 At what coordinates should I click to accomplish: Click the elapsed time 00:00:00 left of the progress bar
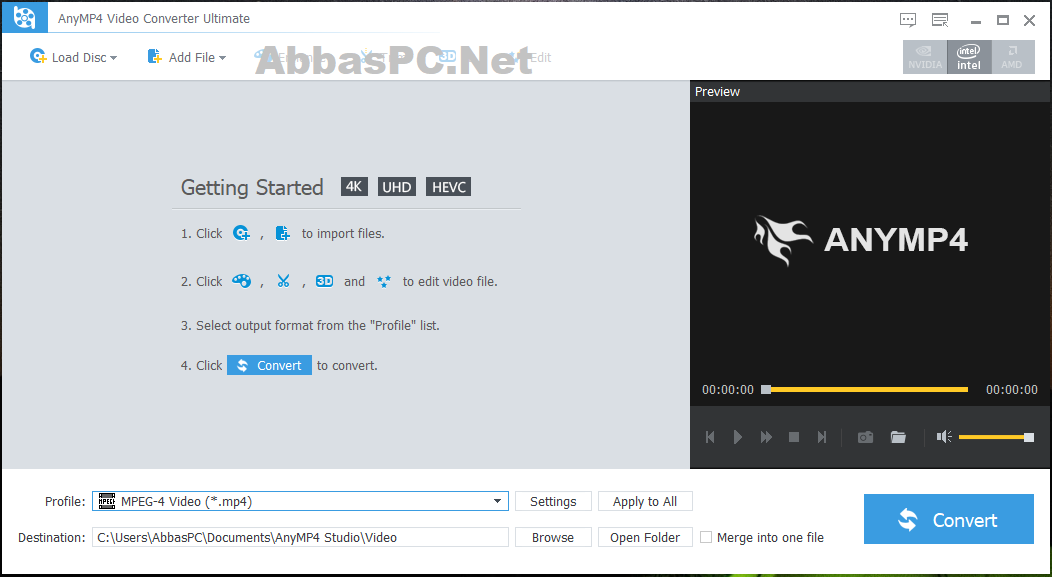tap(728, 390)
